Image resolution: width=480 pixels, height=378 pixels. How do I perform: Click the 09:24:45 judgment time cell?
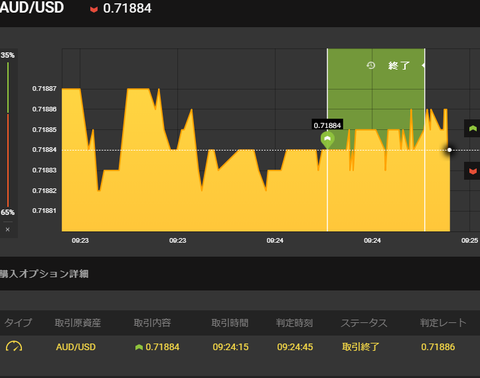click(295, 347)
